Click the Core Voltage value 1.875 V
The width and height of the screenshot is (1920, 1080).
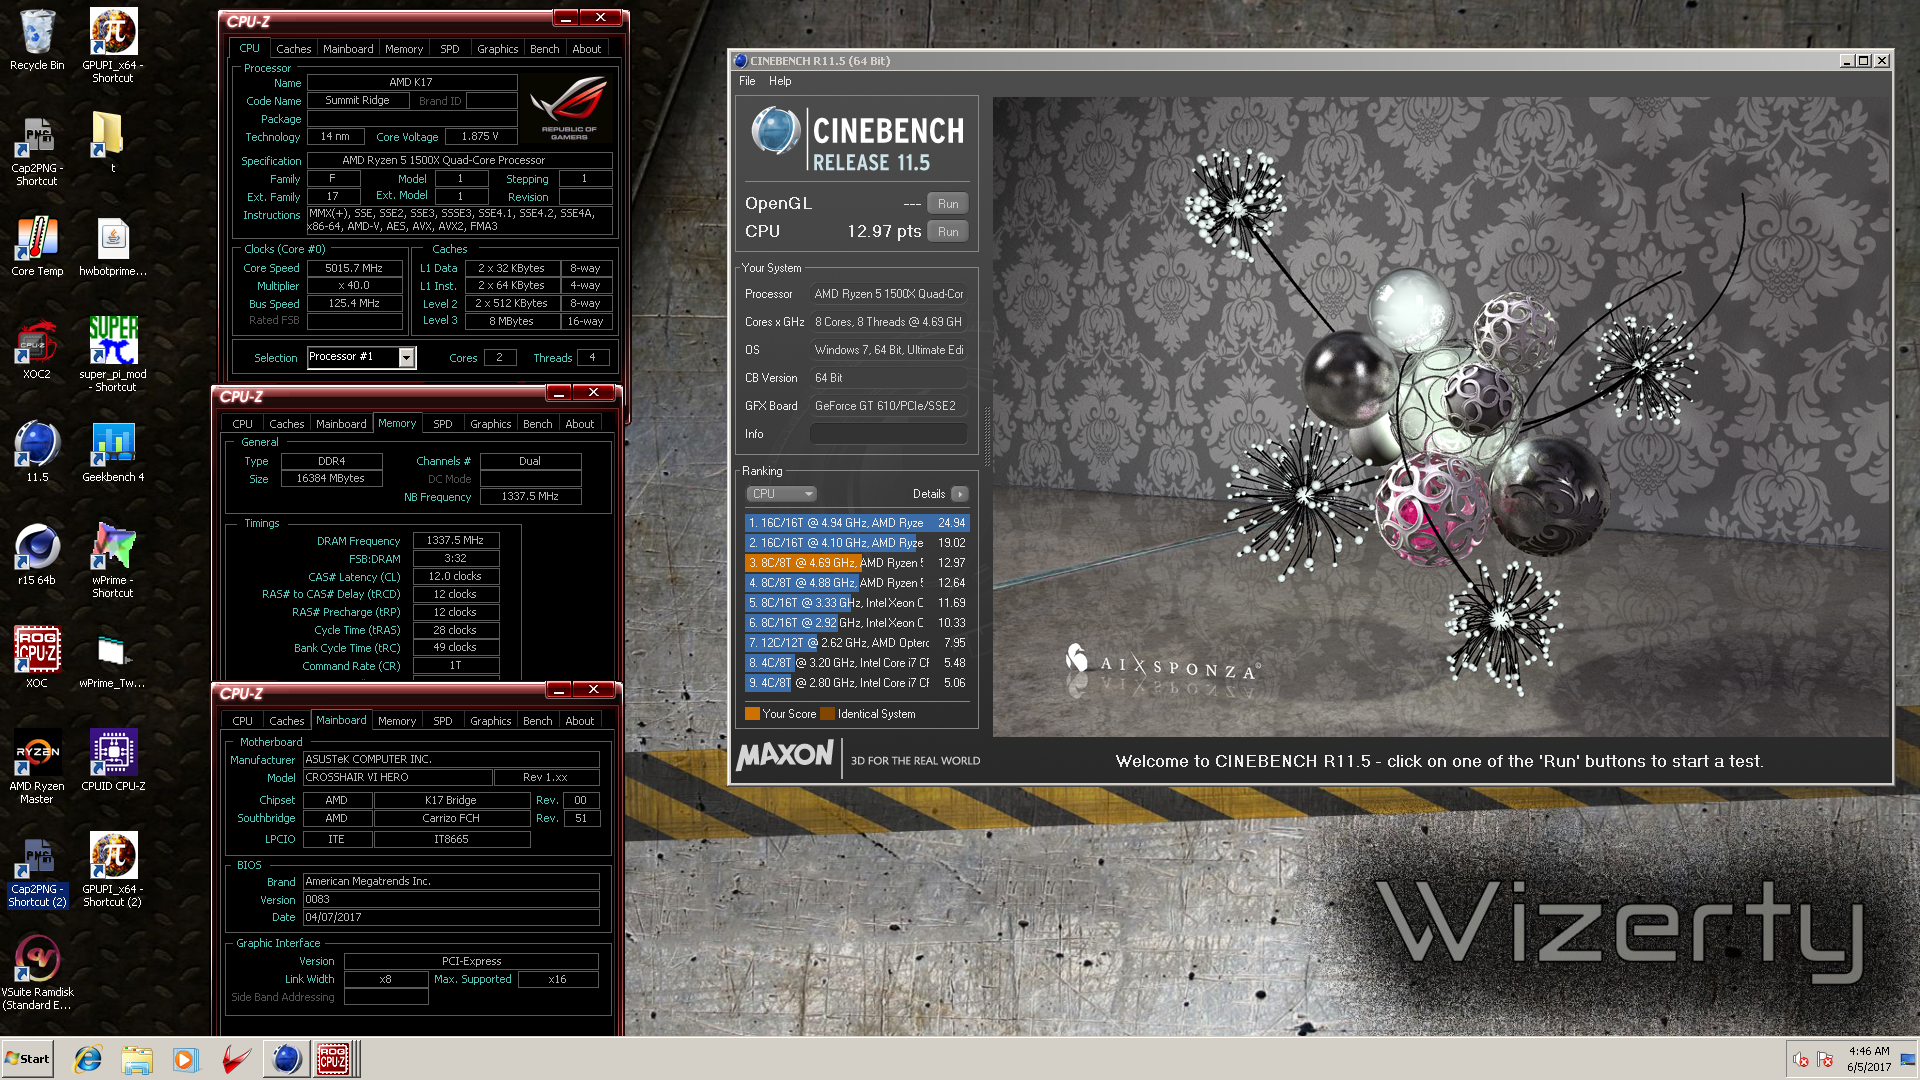coord(480,137)
